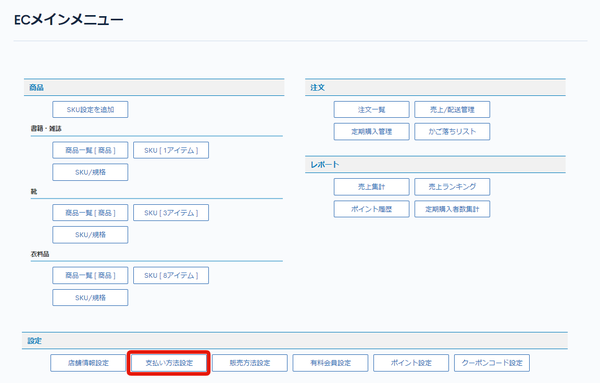600x383 pixels.
Task: Open the 売上集計 report
Action: (372, 187)
